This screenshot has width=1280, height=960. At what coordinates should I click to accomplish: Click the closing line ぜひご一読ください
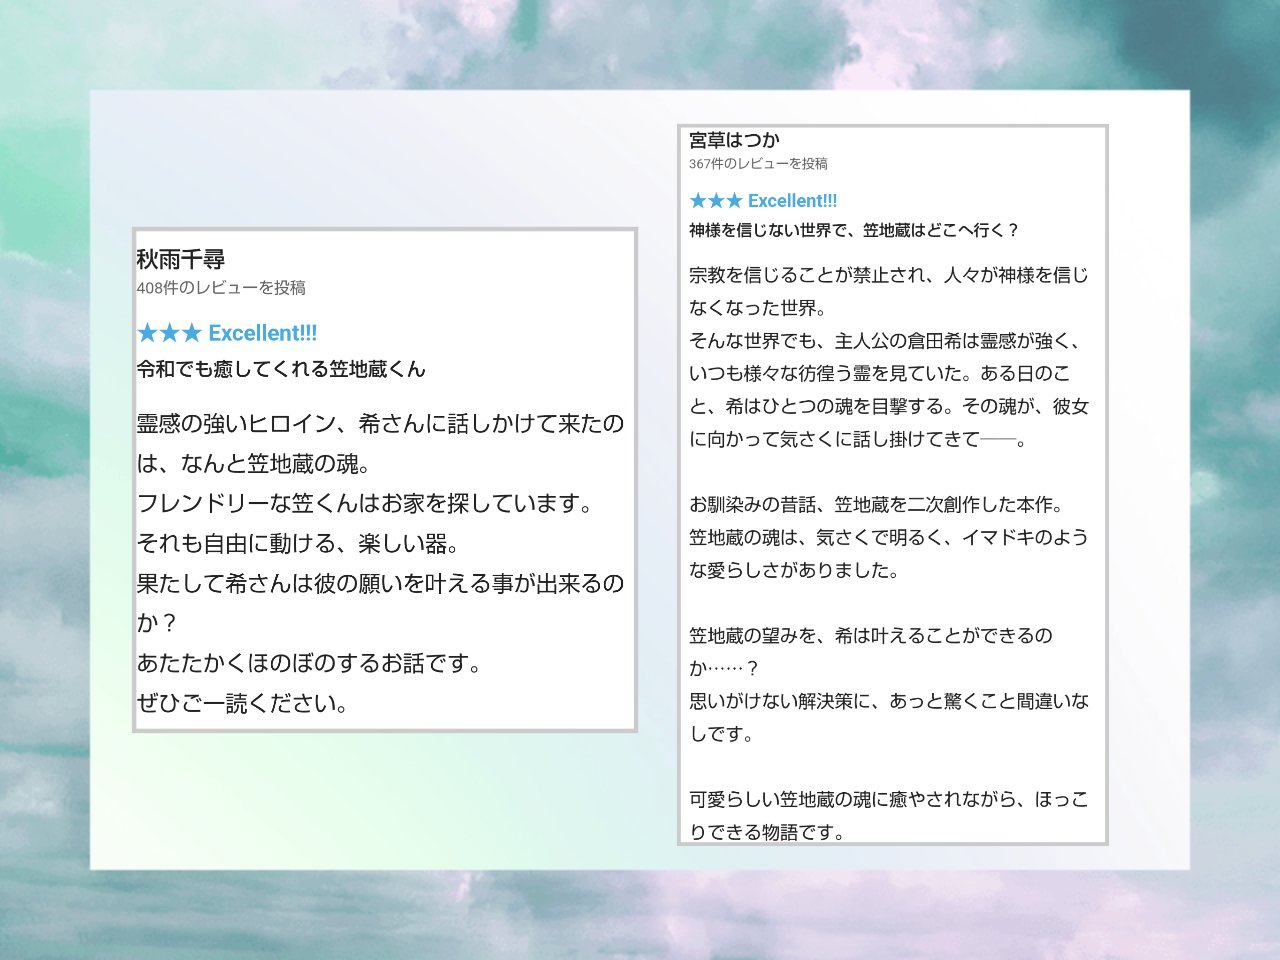point(243,704)
